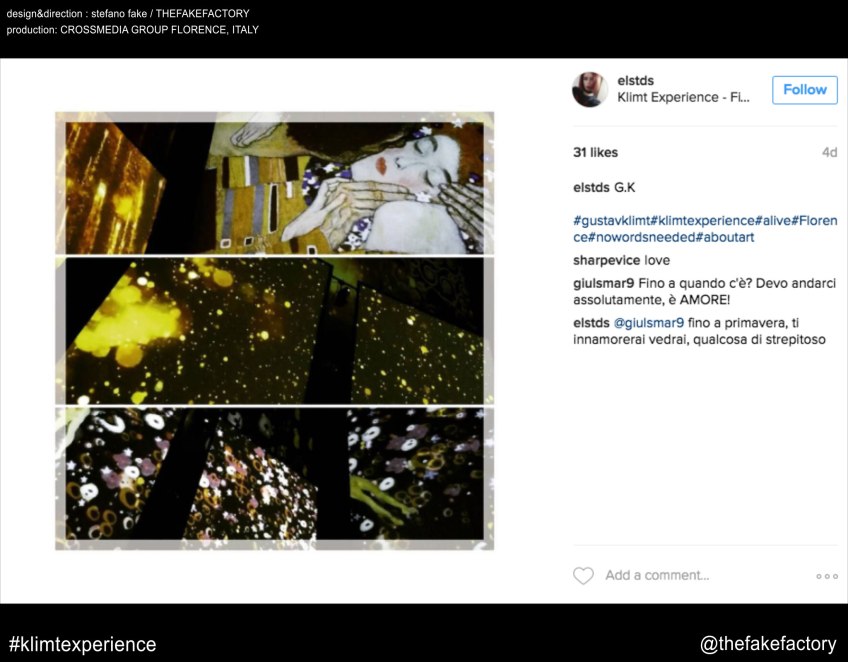848x662 pixels.
Task: Open the #alive hashtag
Action: coord(773,221)
